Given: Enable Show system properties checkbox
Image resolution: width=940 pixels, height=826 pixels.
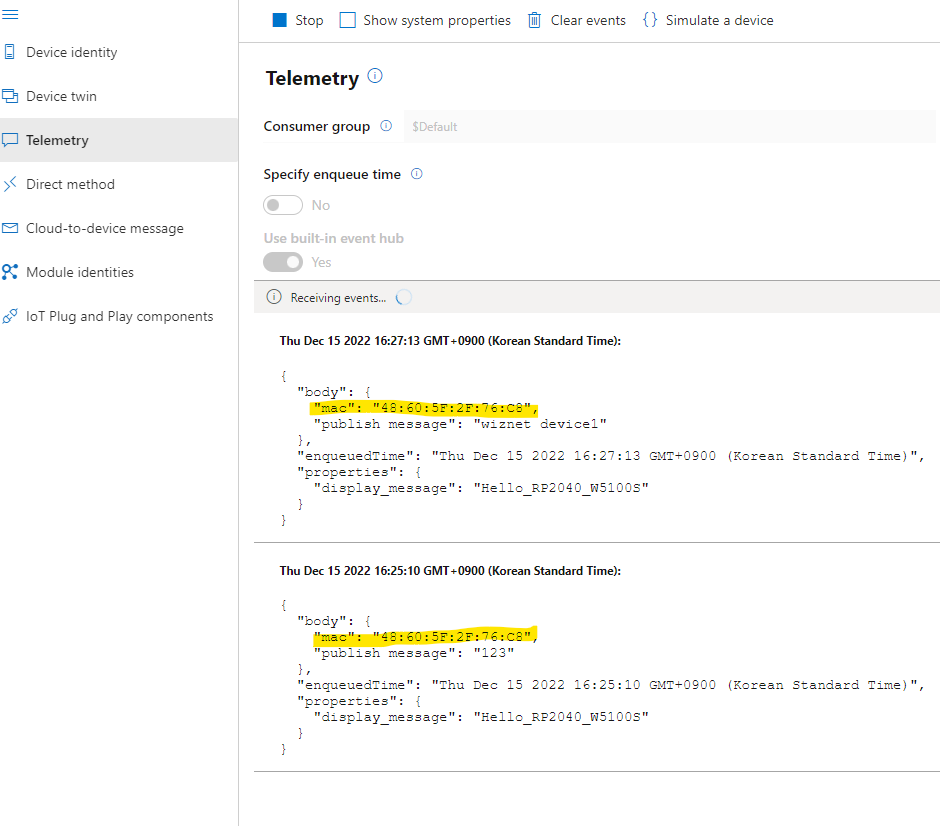Looking at the screenshot, I should 348,20.
